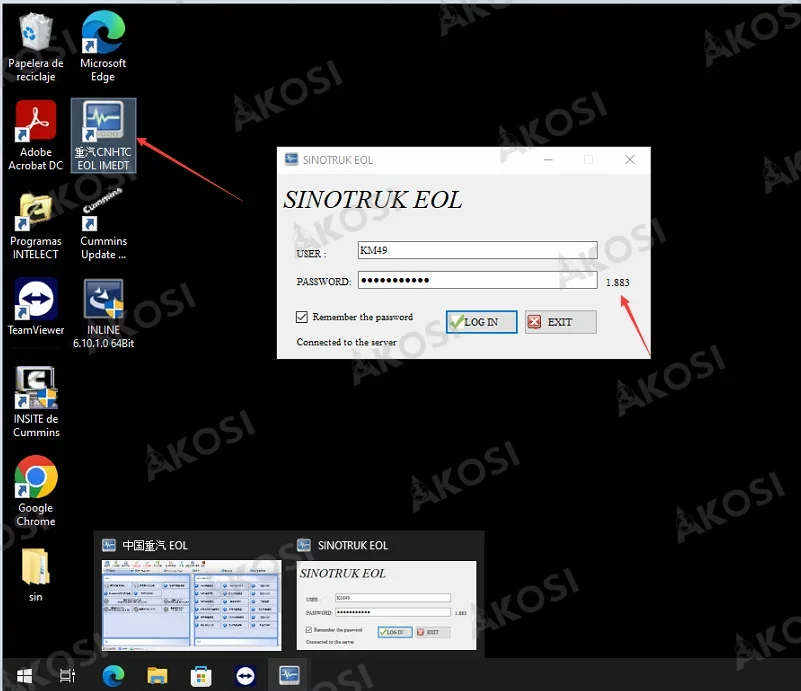Click the SINOTRUK EOL title bar icon

click(291, 159)
